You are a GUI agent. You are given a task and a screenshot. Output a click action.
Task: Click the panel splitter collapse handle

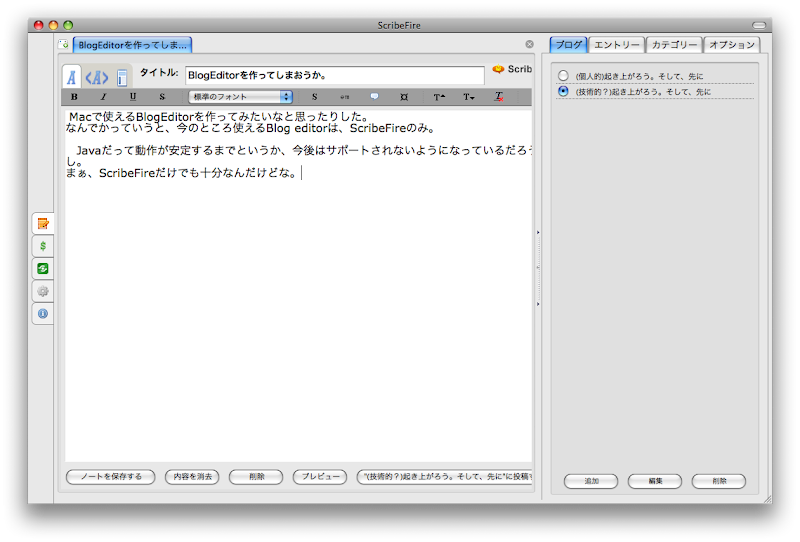538,268
